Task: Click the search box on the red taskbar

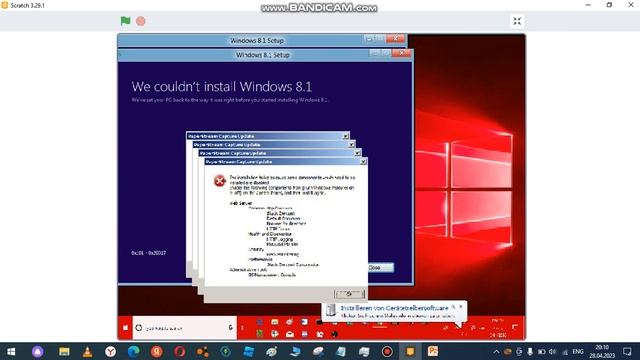Action: (x=184, y=327)
